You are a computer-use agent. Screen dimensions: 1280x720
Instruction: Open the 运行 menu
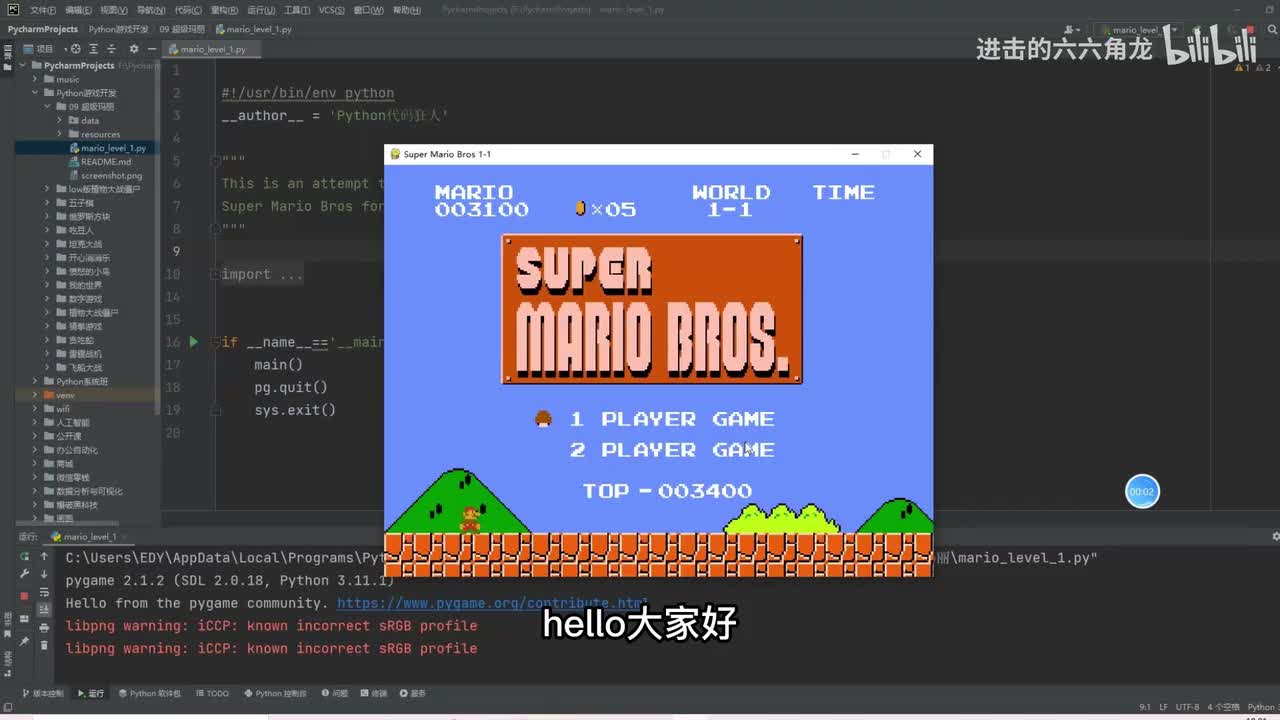[261, 10]
